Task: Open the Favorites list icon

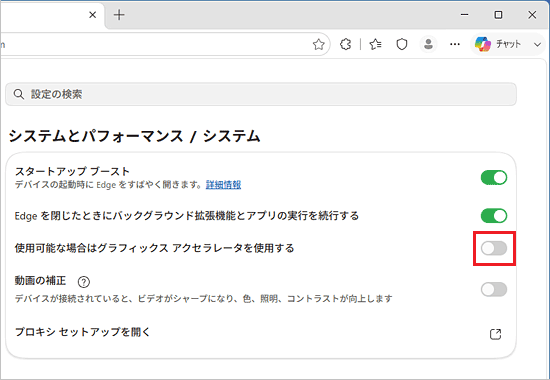Action: (375, 44)
